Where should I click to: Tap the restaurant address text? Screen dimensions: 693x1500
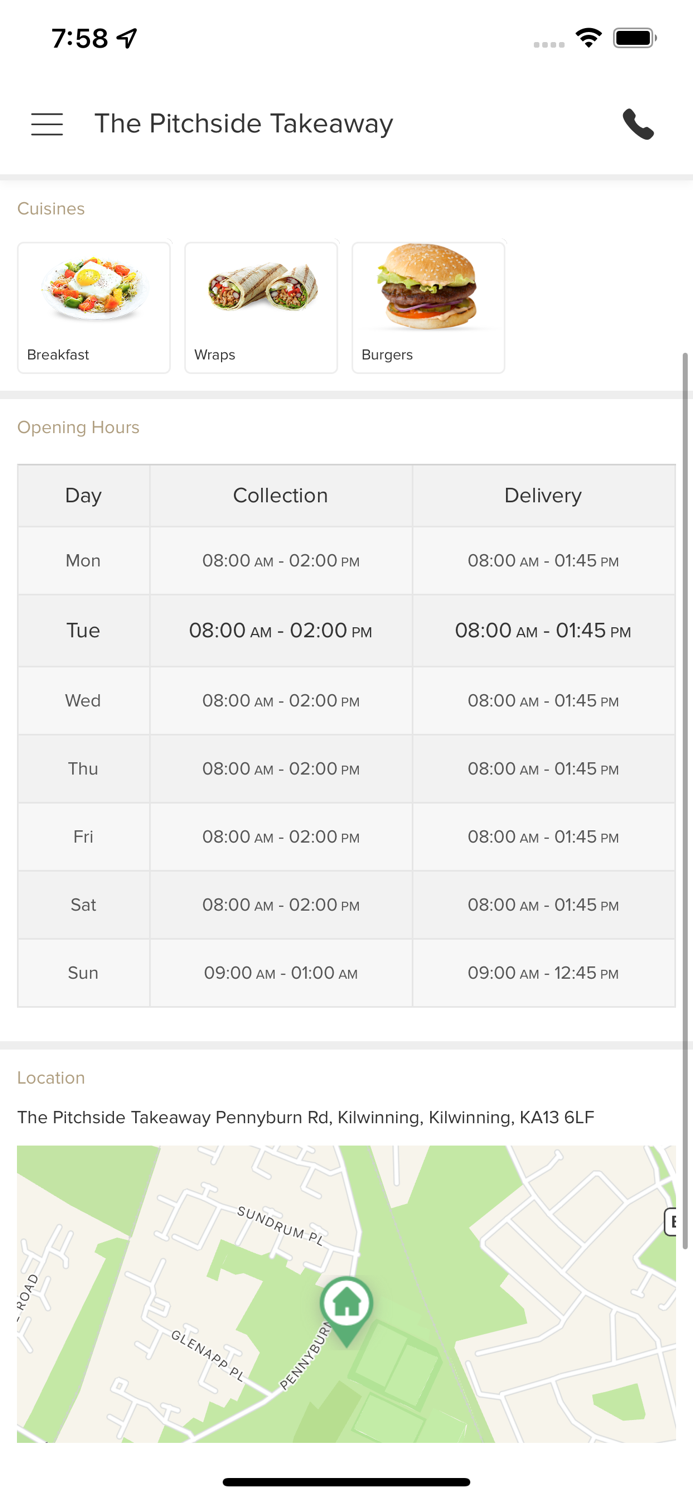306,1117
